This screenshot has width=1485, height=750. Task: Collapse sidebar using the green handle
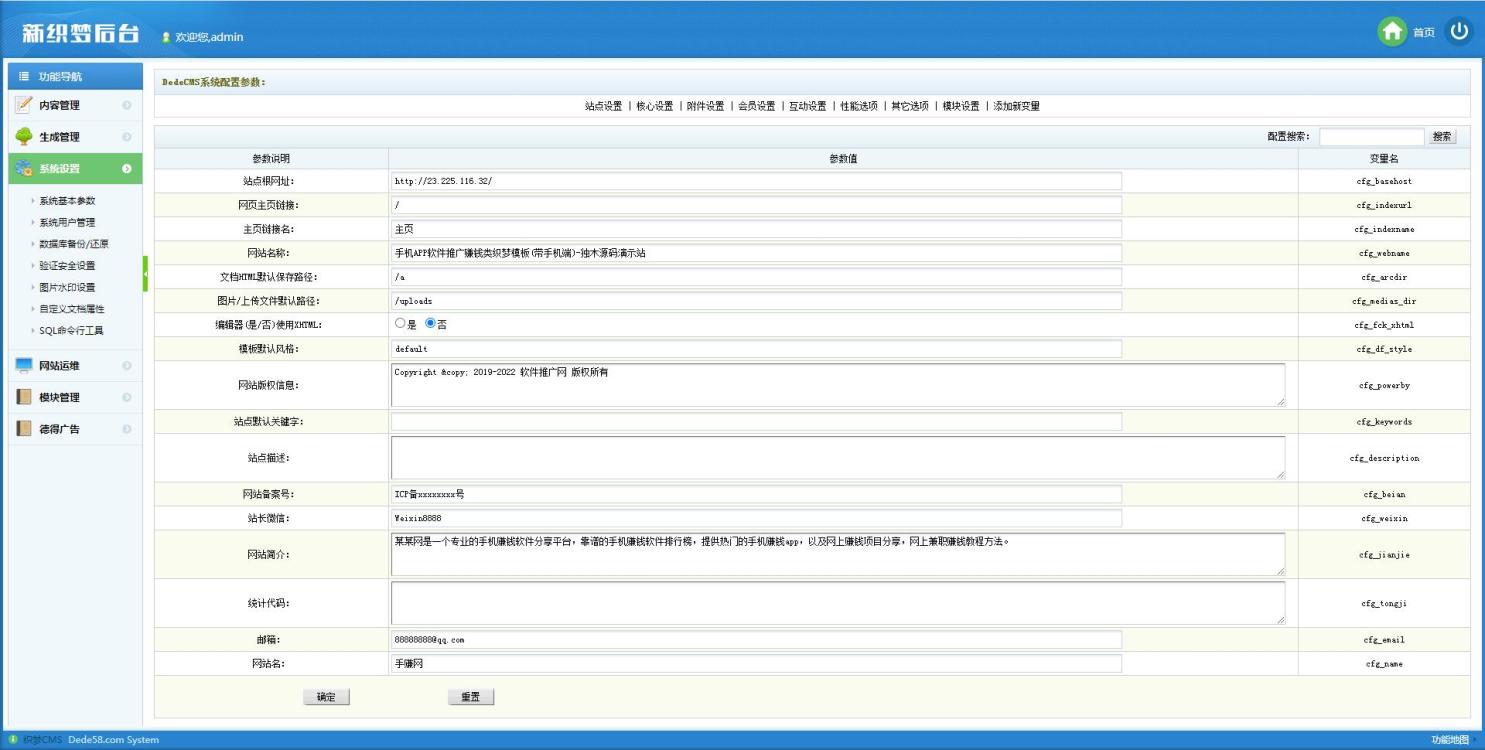(x=145, y=273)
